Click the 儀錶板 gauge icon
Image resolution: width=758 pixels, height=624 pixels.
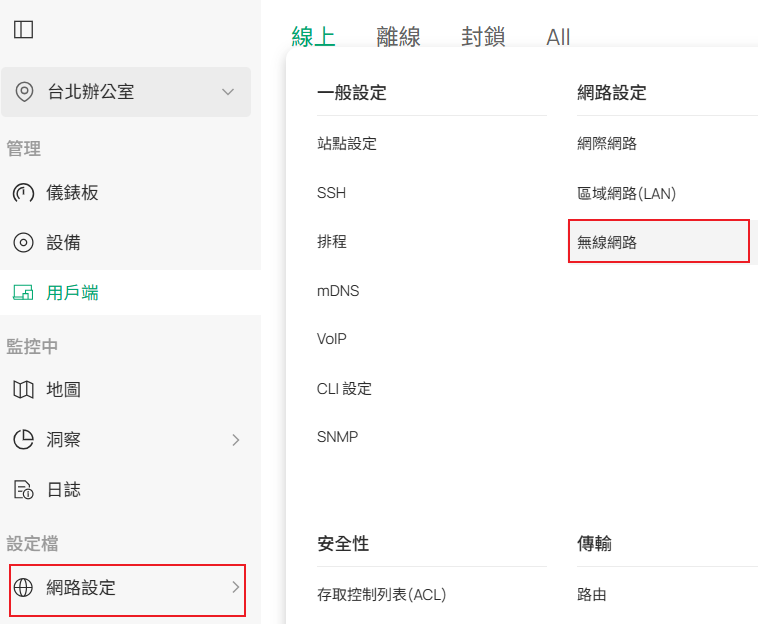(23, 193)
